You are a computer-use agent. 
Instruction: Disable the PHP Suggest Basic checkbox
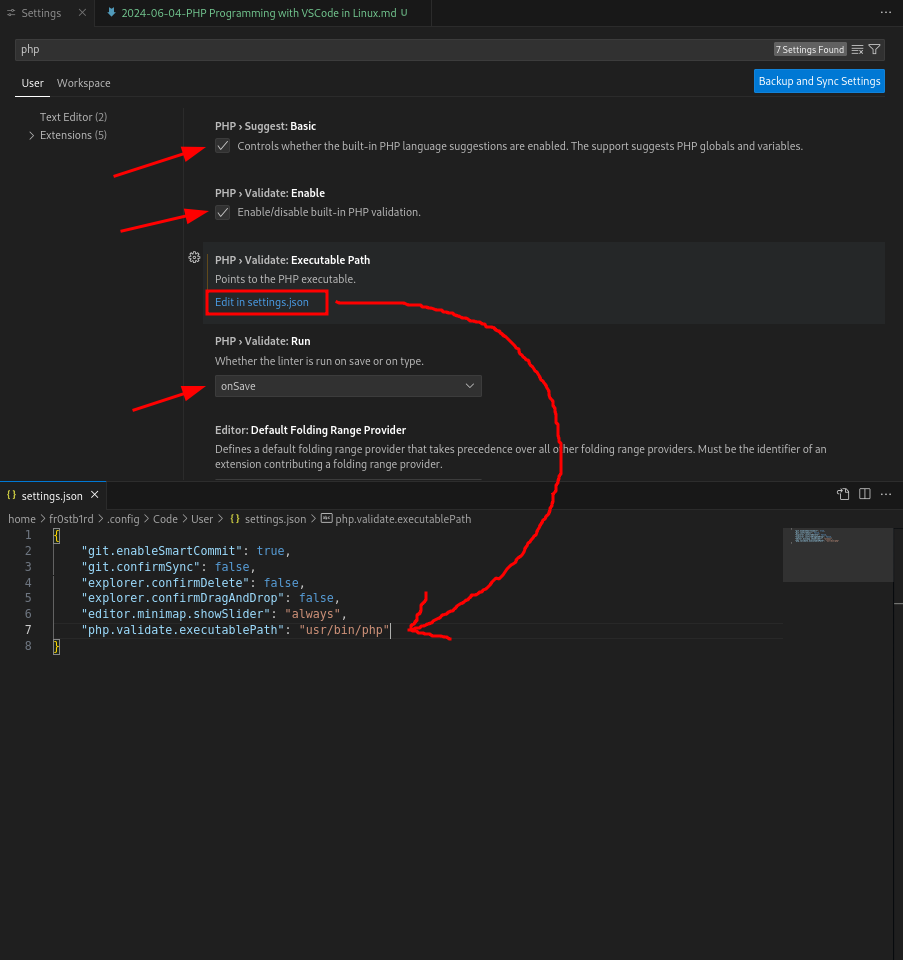[x=223, y=146]
